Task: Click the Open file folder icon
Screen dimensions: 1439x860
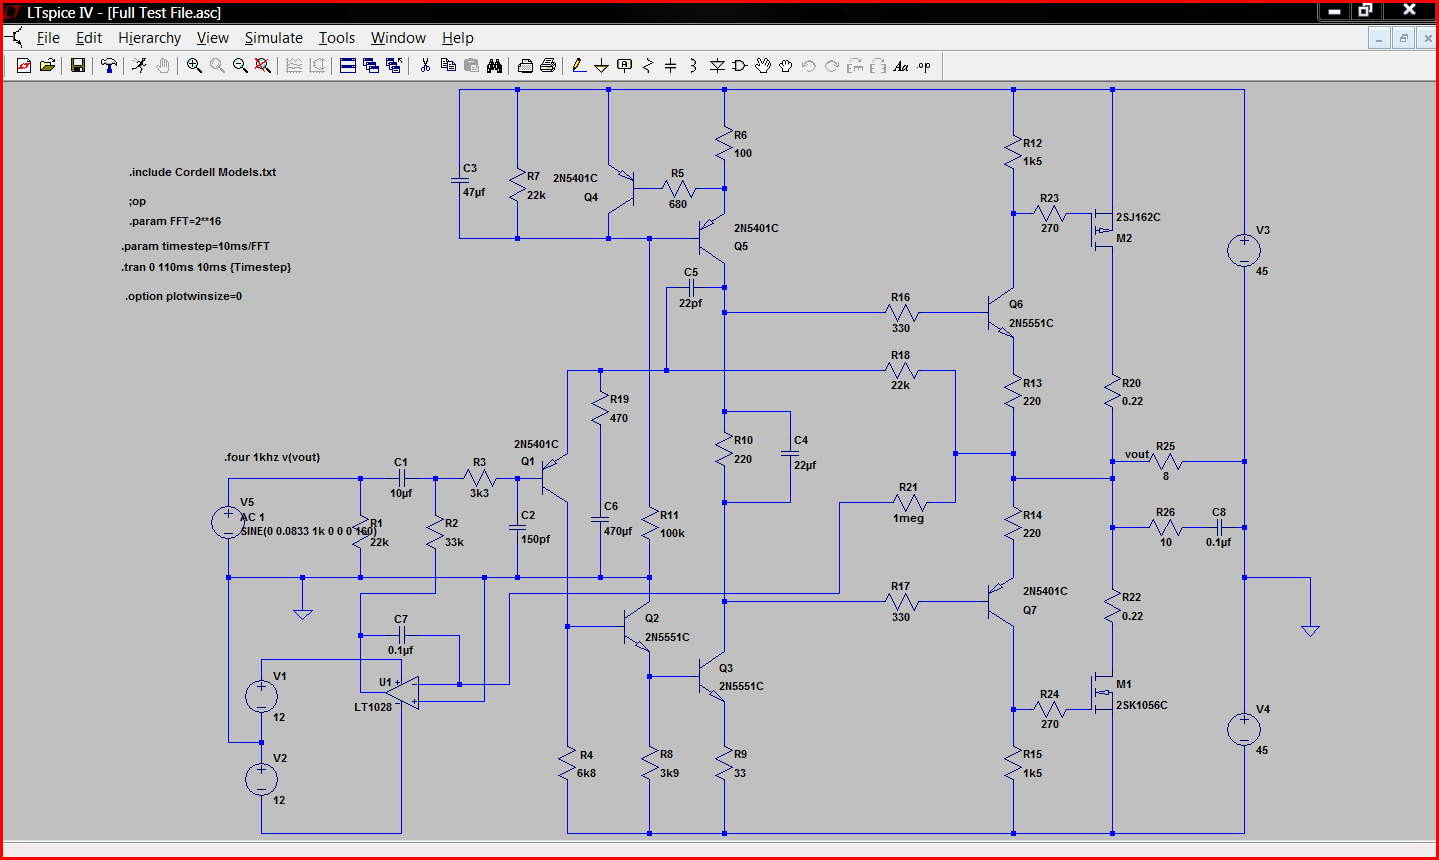Action: coord(47,66)
